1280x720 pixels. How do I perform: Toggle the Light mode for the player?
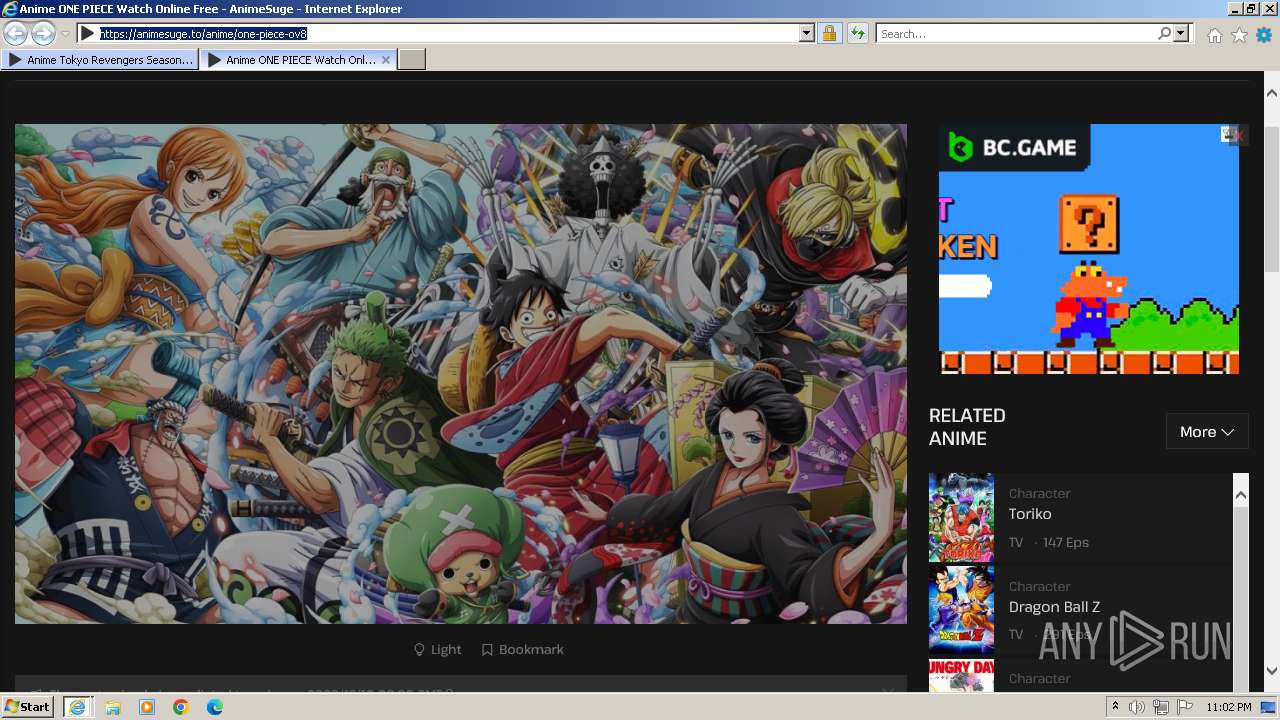click(x=438, y=650)
